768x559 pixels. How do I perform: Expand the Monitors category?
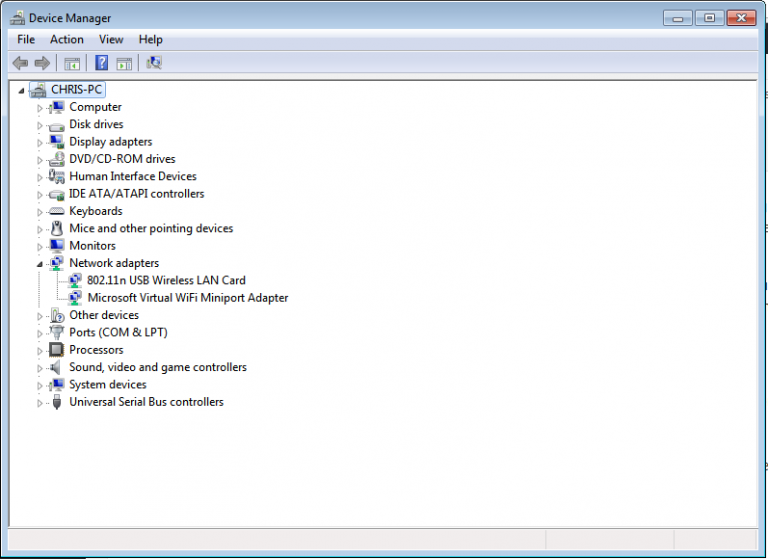pyautogui.click(x=40, y=247)
